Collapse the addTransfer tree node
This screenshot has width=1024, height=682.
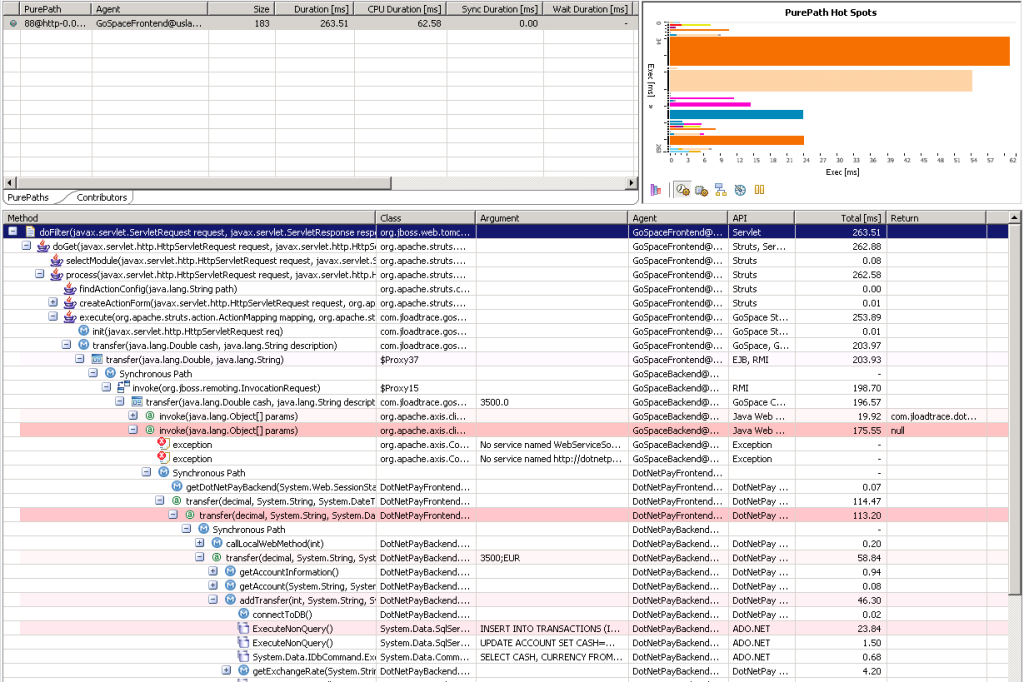coord(213,600)
